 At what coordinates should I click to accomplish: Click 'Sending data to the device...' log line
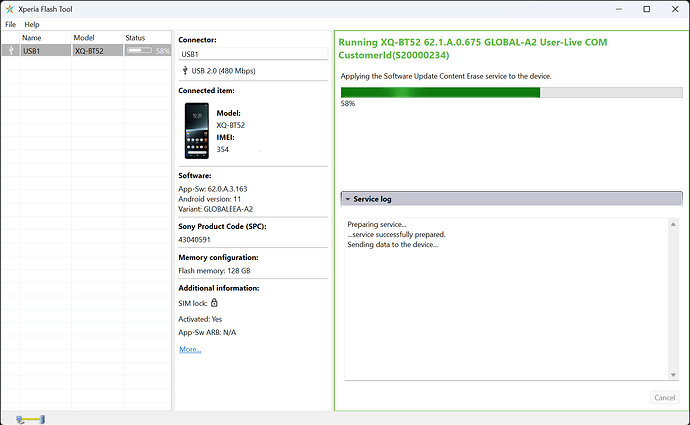pyautogui.click(x=393, y=245)
